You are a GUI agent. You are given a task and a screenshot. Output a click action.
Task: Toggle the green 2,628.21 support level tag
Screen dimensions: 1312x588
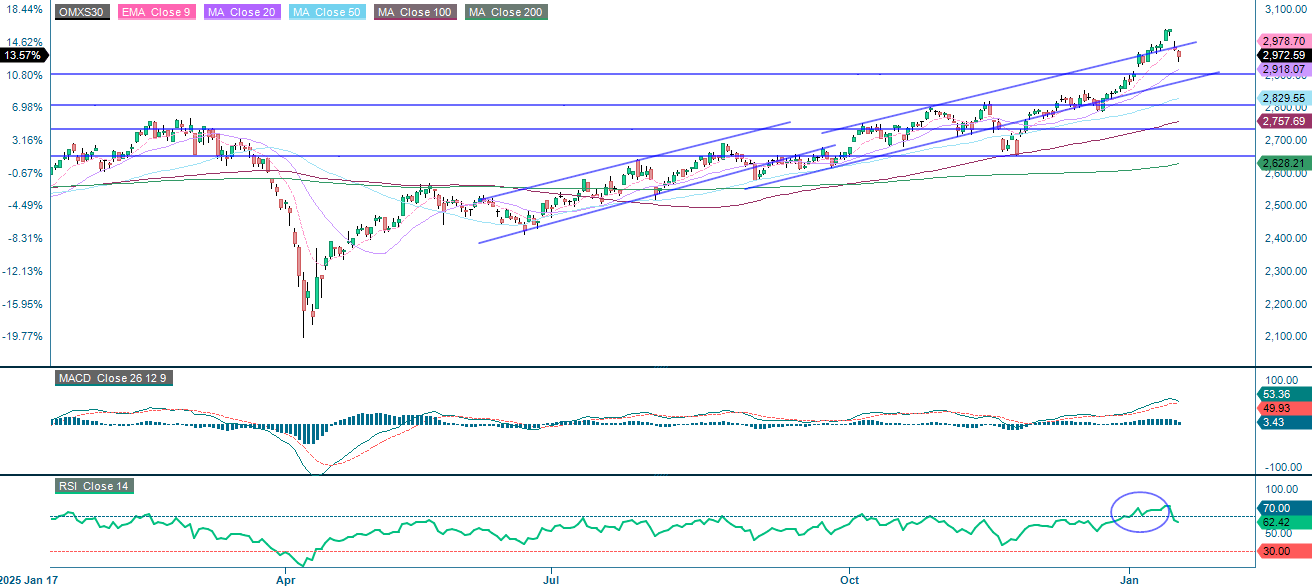1283,160
